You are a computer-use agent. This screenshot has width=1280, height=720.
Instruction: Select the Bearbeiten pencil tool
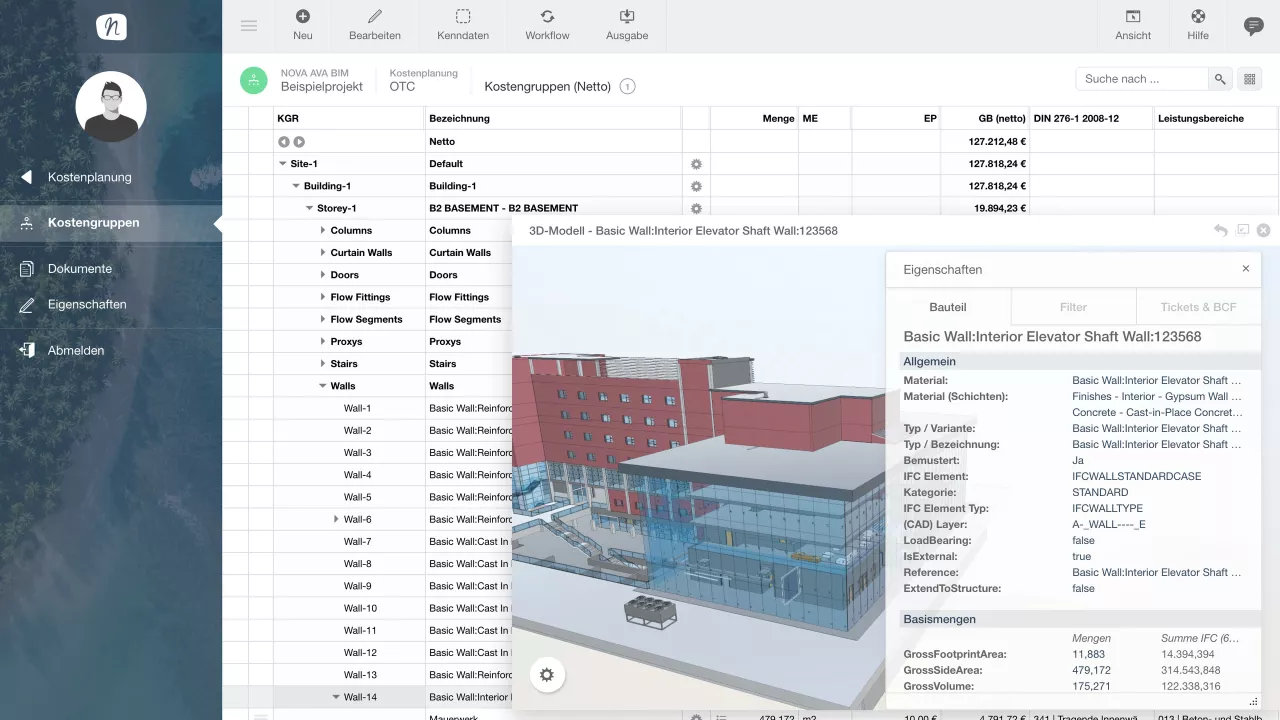click(374, 15)
